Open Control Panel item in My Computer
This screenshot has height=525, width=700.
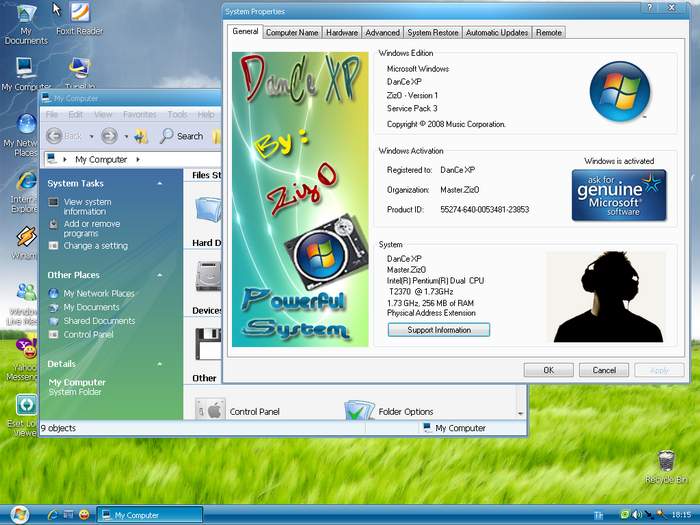(238, 411)
